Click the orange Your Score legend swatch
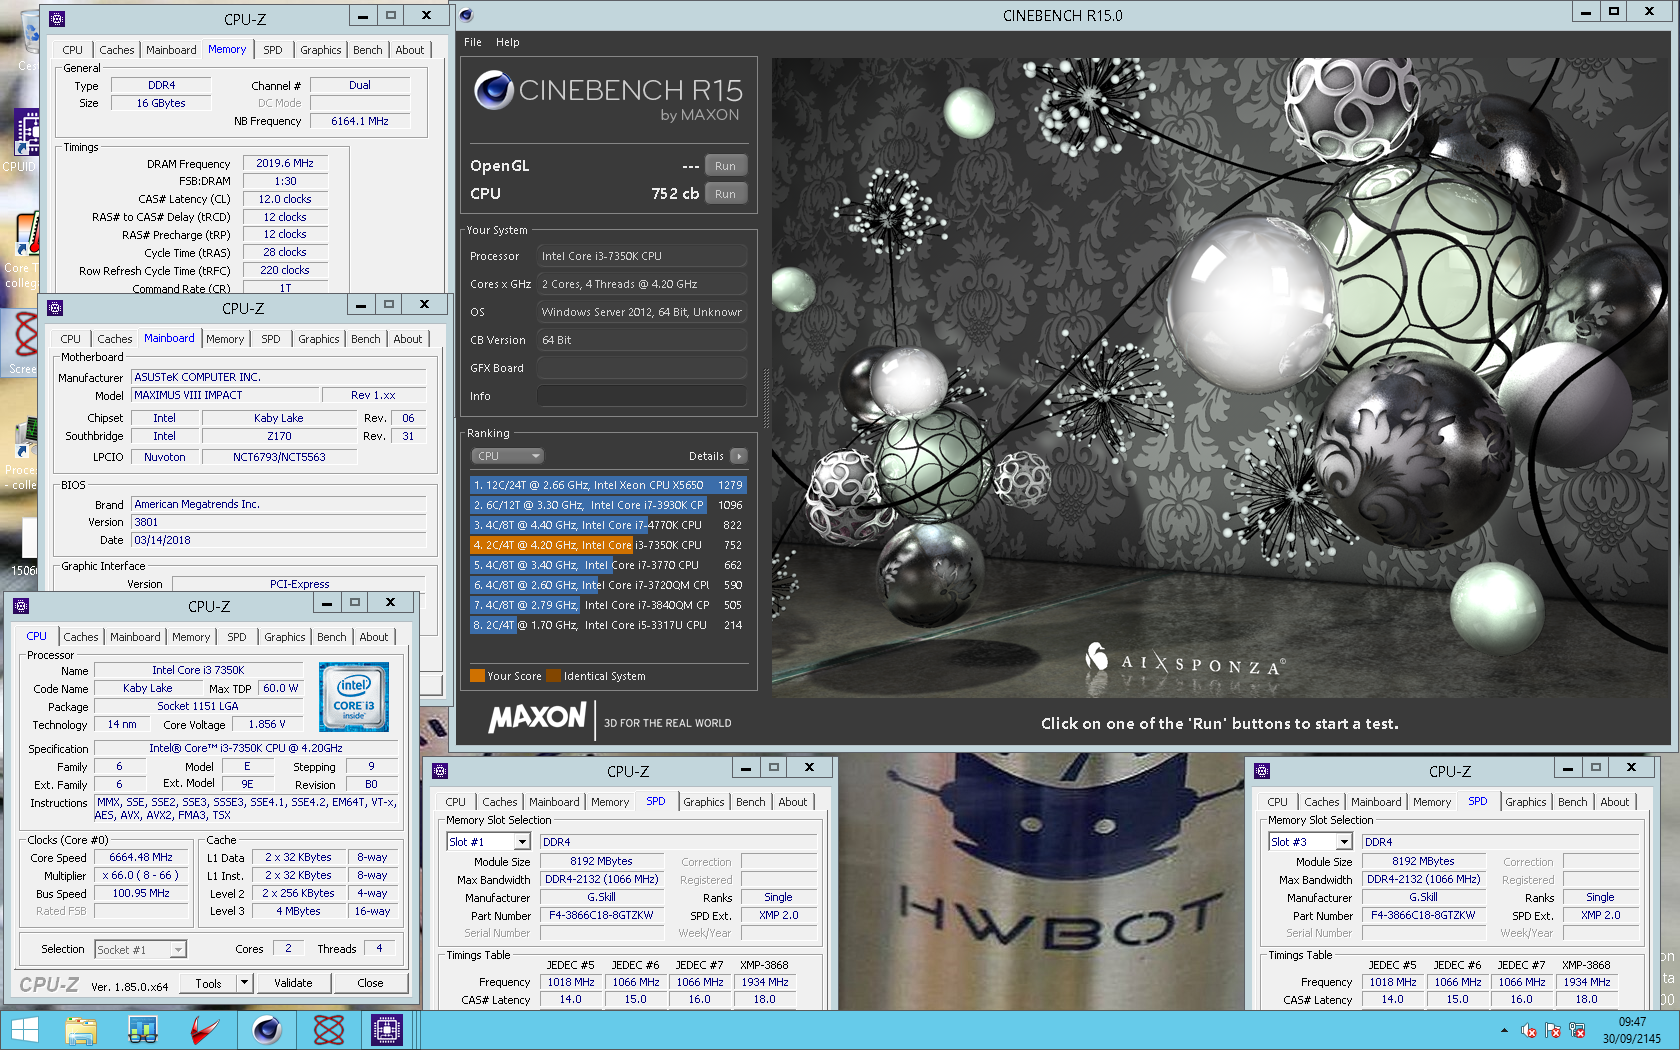Viewport: 1680px width, 1050px height. pyautogui.click(x=477, y=676)
